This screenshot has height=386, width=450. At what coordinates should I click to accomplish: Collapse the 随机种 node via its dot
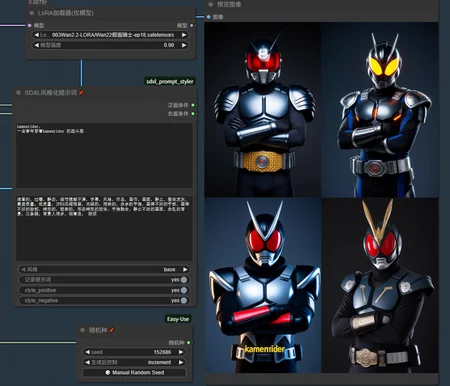[82, 330]
